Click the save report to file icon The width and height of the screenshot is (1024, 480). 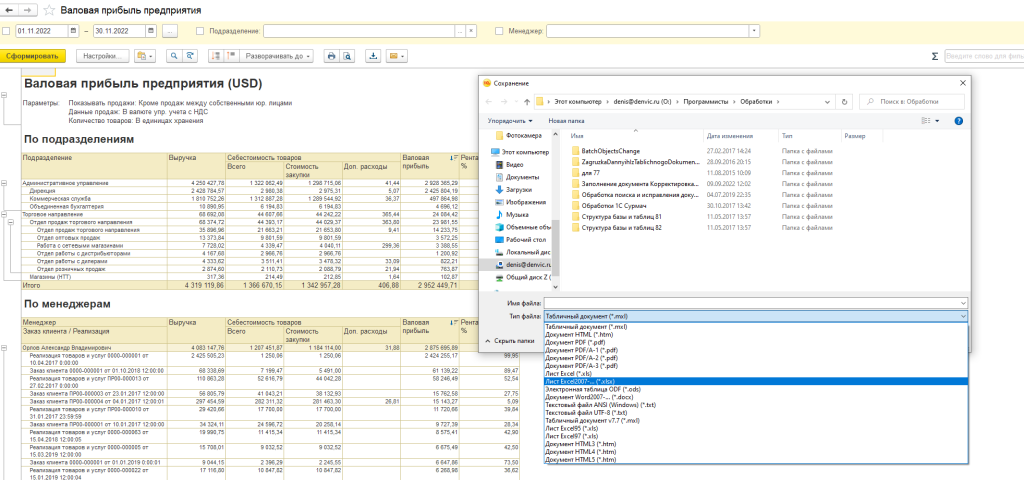[374, 56]
